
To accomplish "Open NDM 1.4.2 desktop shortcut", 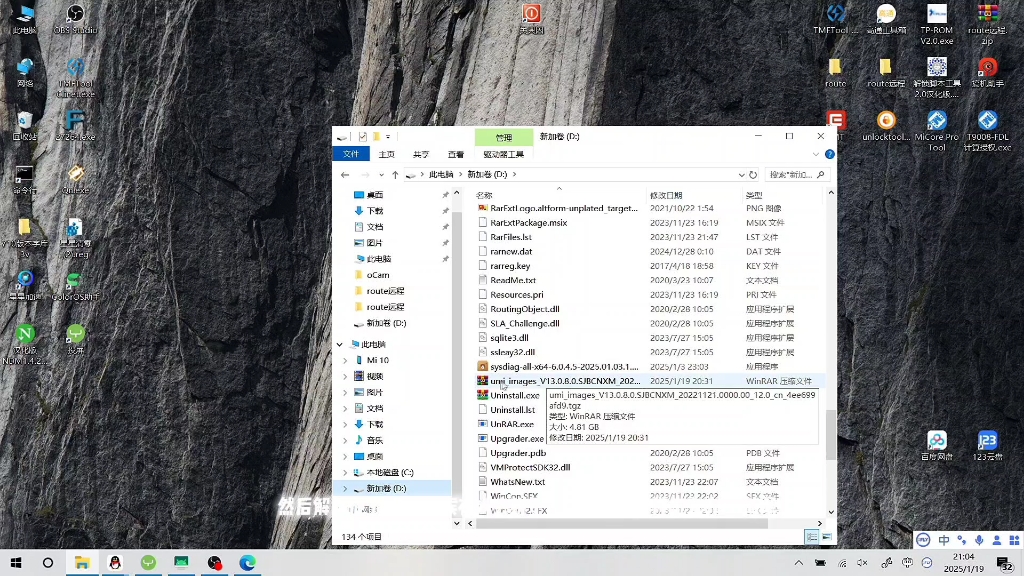I will (x=24, y=345).
